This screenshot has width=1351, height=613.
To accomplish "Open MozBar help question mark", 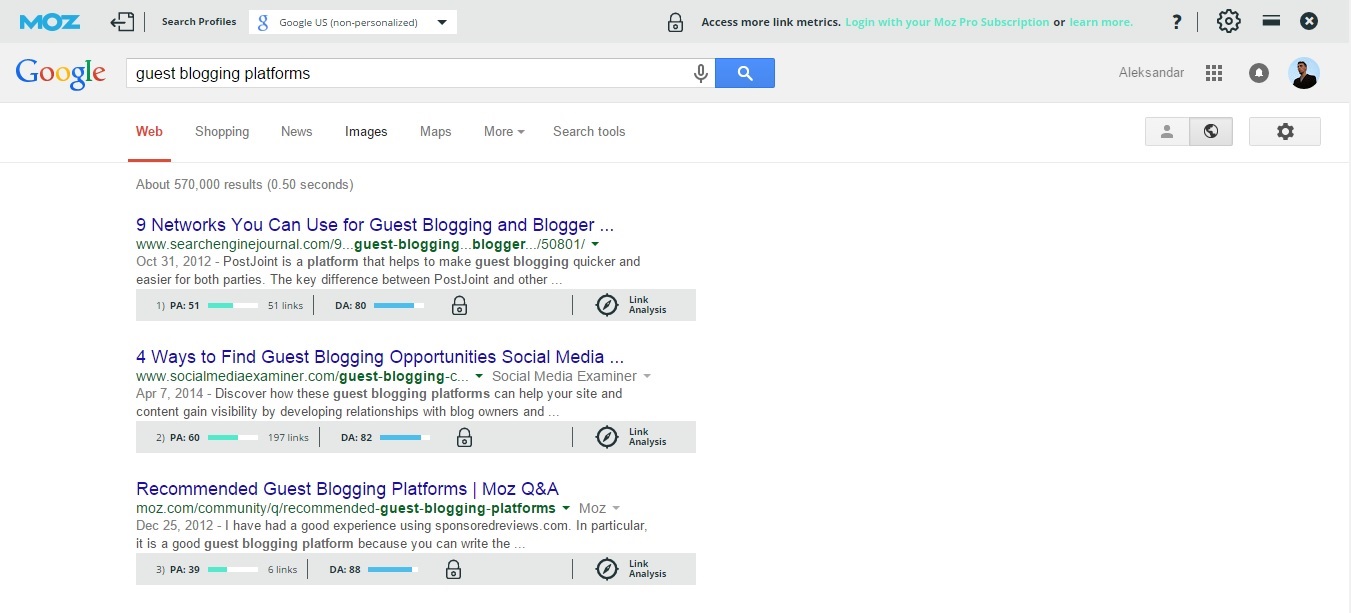I will [1177, 22].
